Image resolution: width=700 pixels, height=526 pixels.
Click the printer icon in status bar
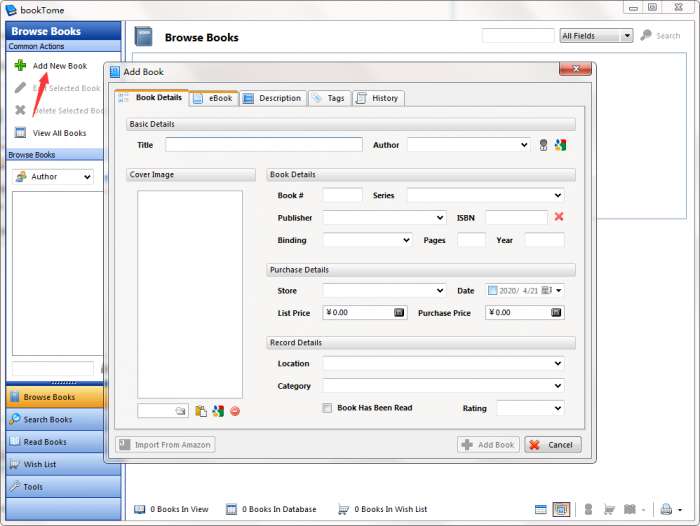666,509
